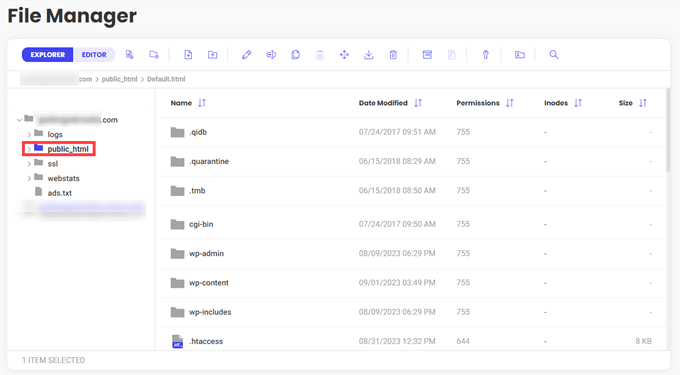680x375 pixels.
Task: Click the Copy icon
Action: click(x=295, y=55)
